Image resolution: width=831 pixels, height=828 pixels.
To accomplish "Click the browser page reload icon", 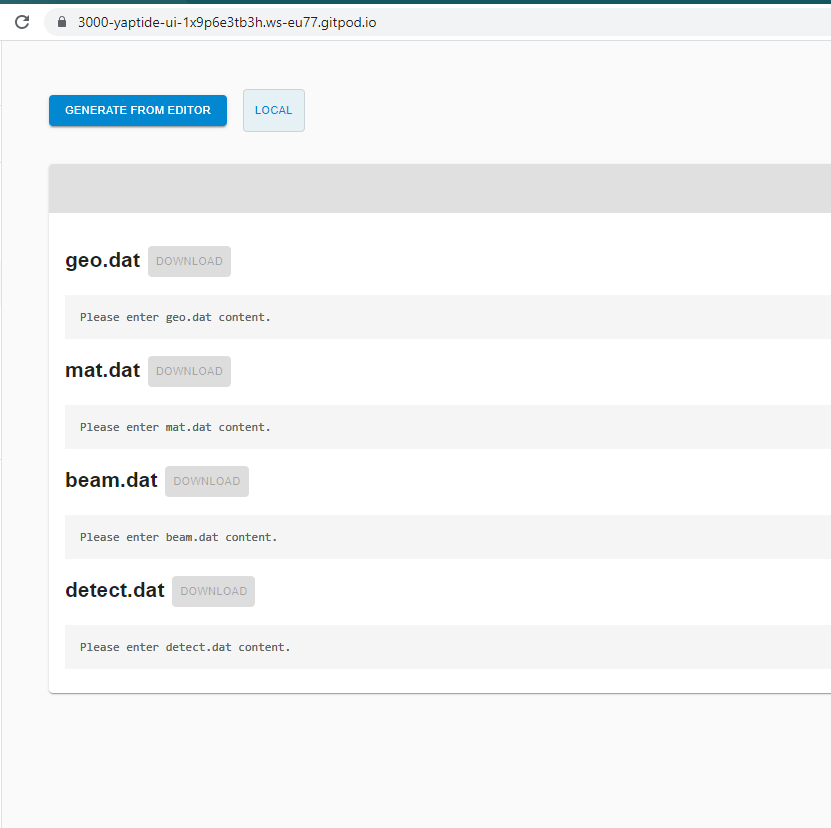I will point(21,22).
